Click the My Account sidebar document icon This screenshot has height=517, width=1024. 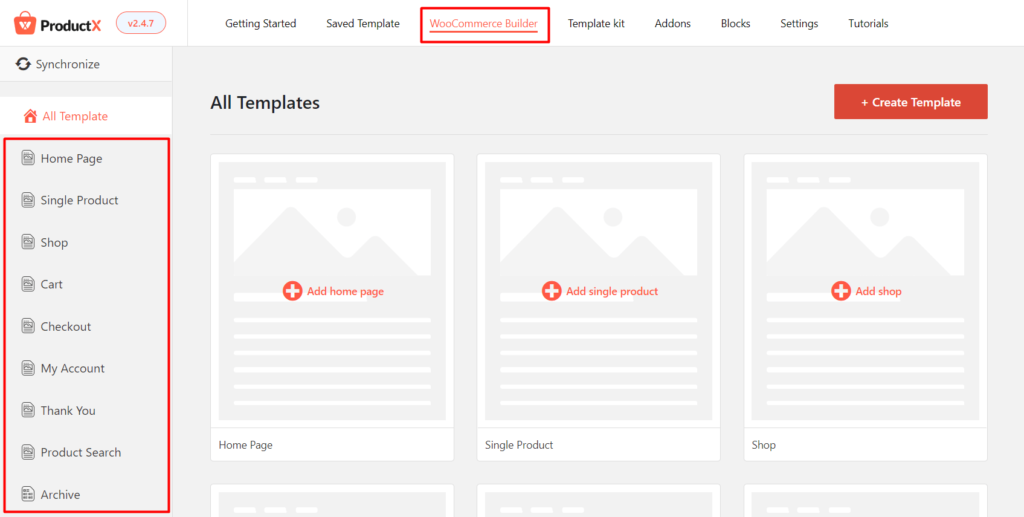pos(27,368)
